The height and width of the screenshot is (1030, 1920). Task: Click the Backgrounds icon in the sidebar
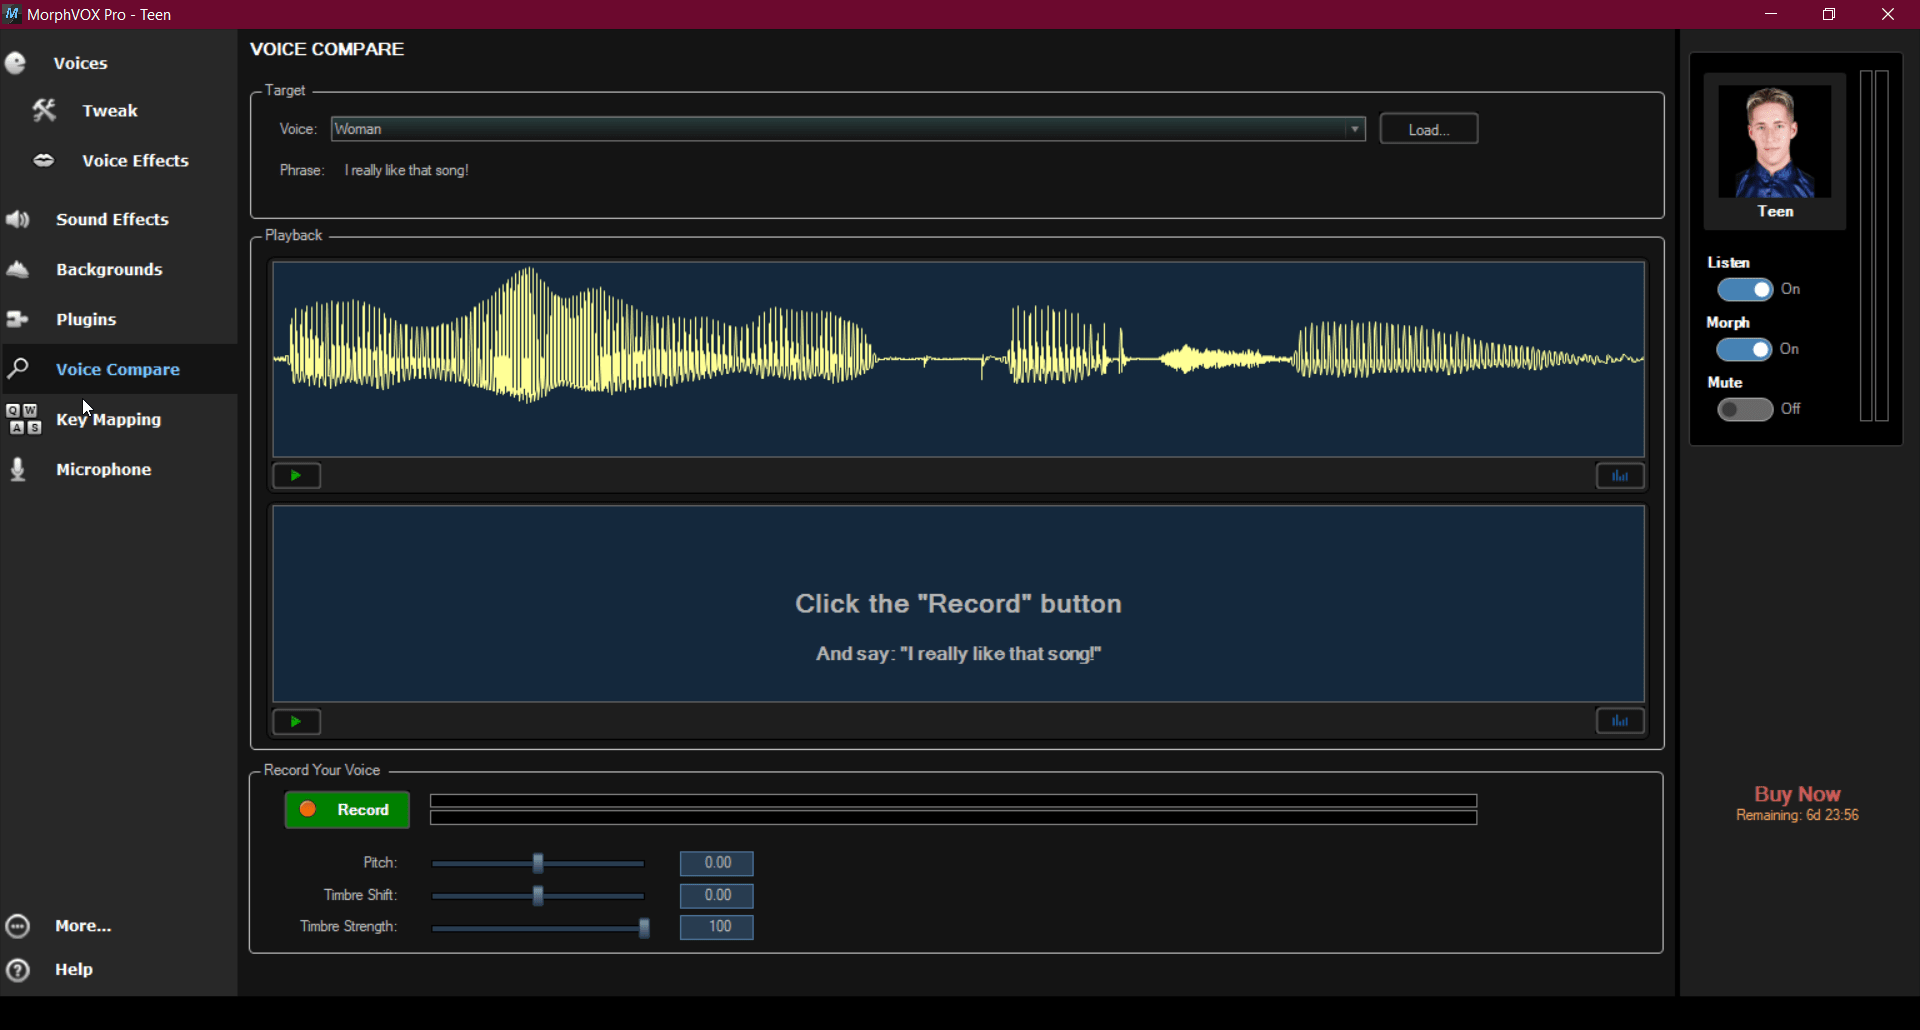click(x=17, y=269)
